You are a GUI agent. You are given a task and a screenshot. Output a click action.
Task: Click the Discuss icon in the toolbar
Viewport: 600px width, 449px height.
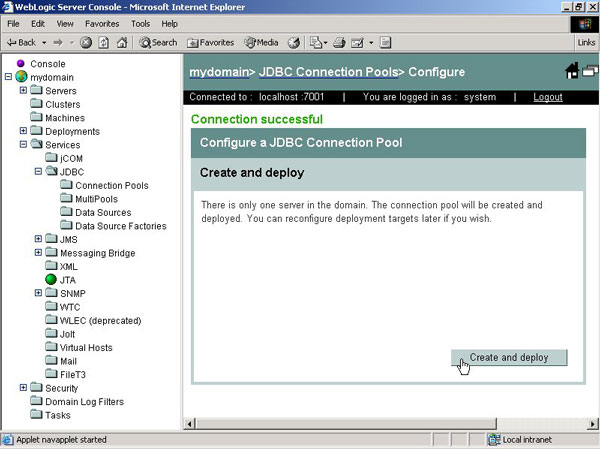[x=385, y=42]
